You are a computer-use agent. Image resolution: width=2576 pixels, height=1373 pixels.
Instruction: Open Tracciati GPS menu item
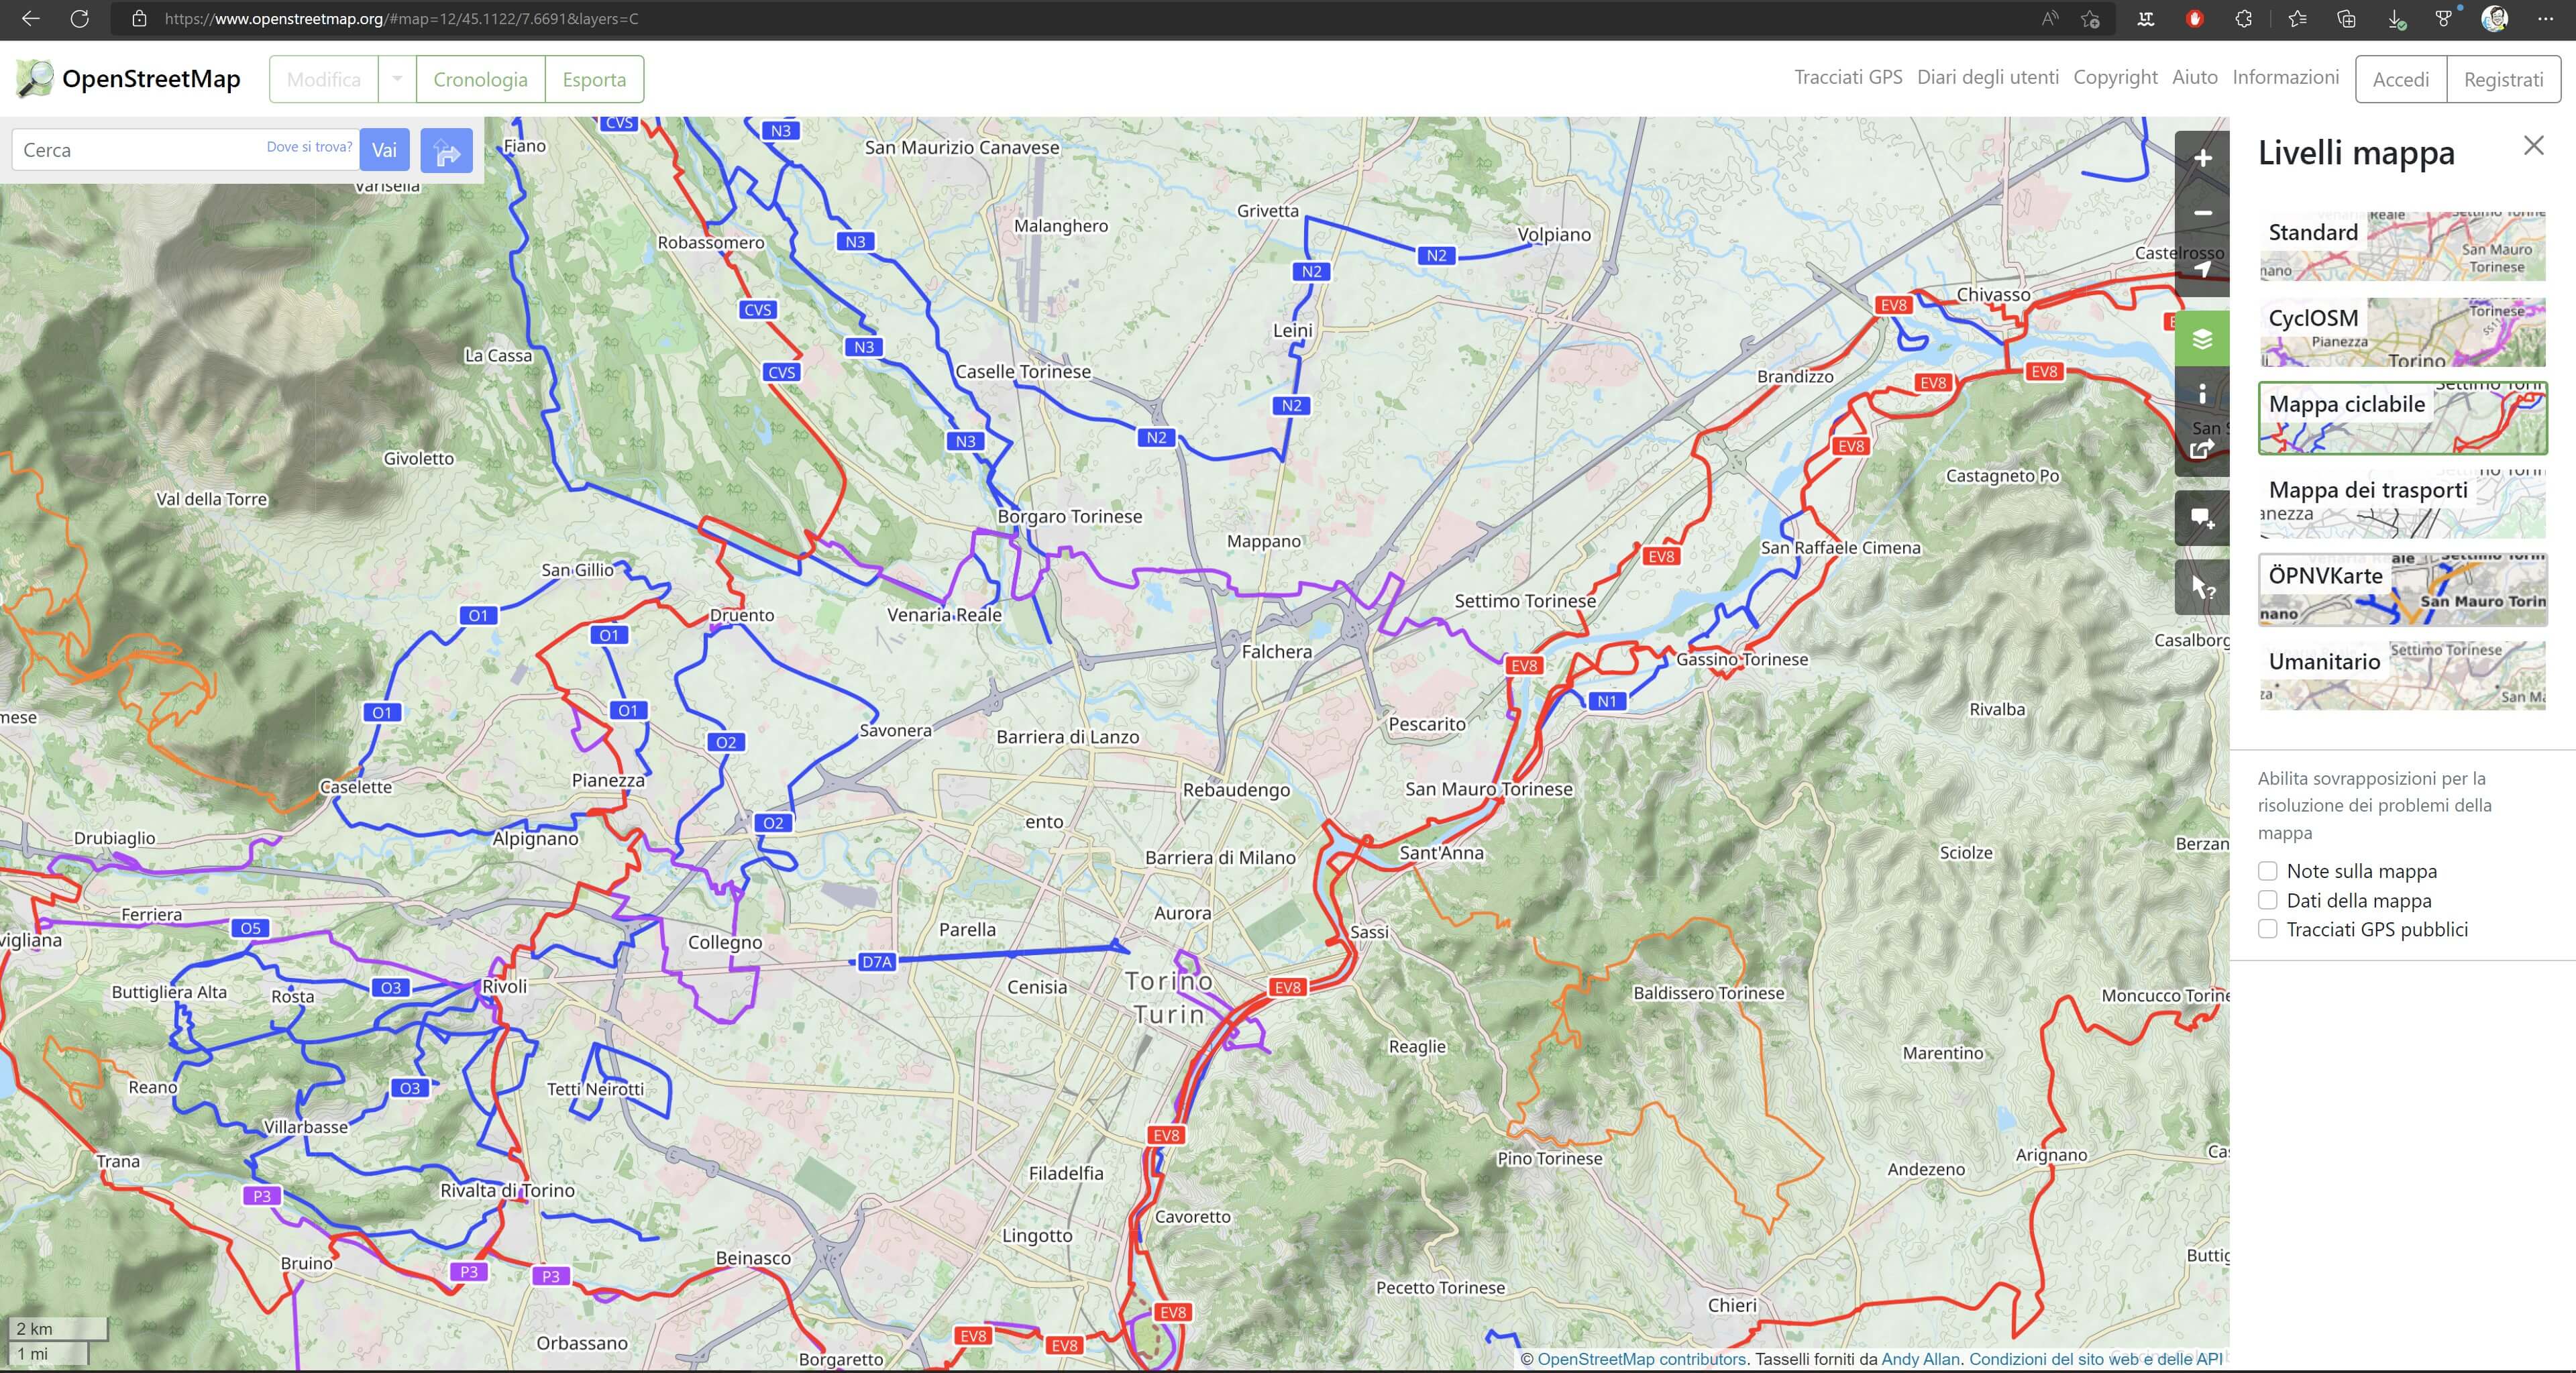coord(1848,77)
